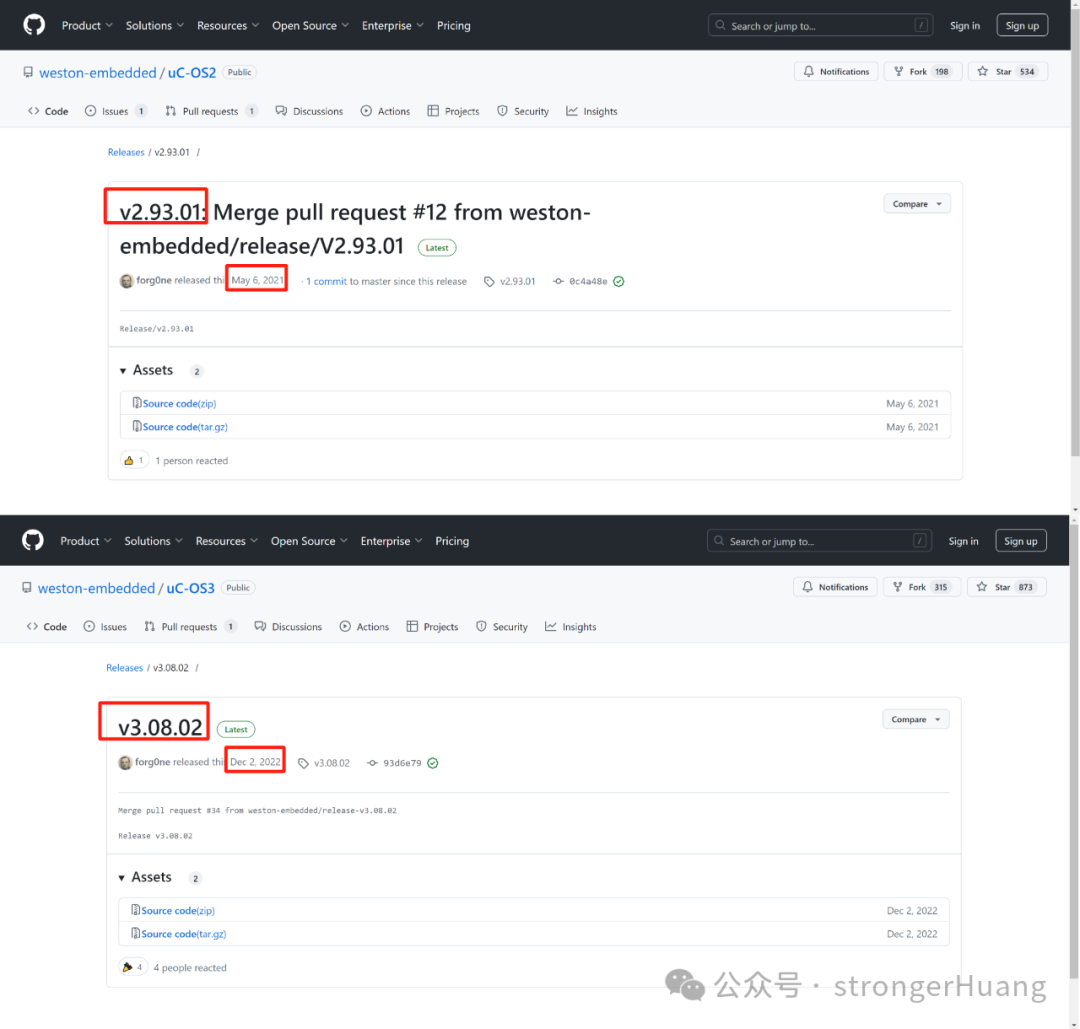The width and height of the screenshot is (1080, 1029).
Task: Open Actions tab in uC-OS2 repo
Action: tap(385, 111)
